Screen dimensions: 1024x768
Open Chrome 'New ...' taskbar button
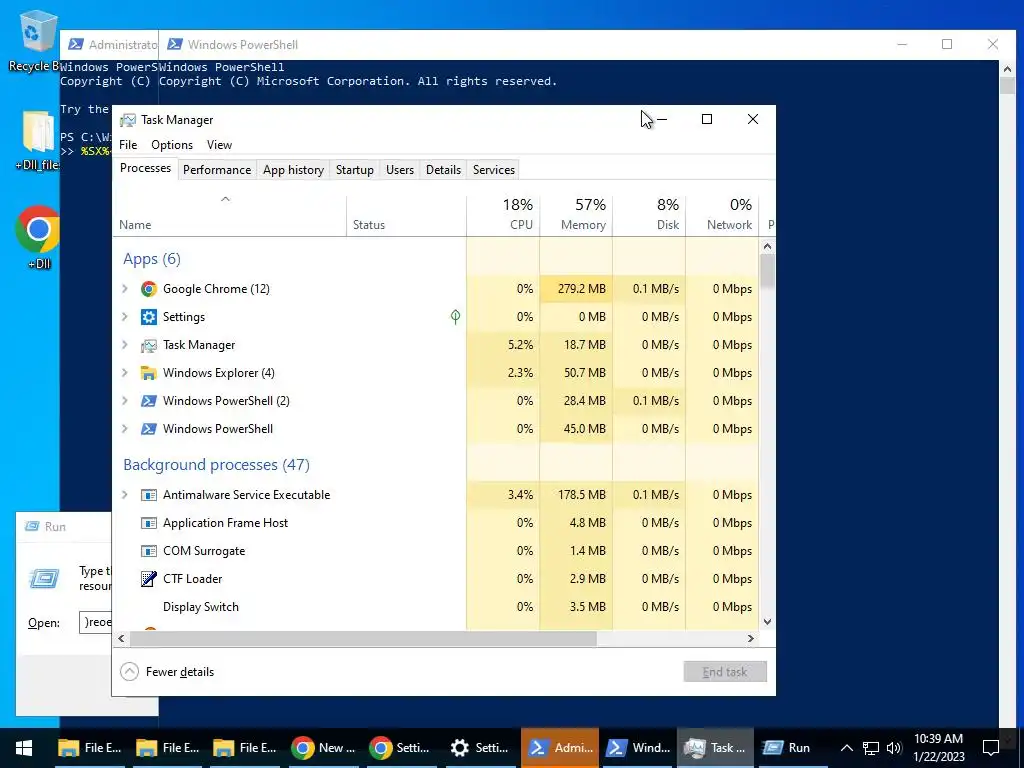point(323,748)
